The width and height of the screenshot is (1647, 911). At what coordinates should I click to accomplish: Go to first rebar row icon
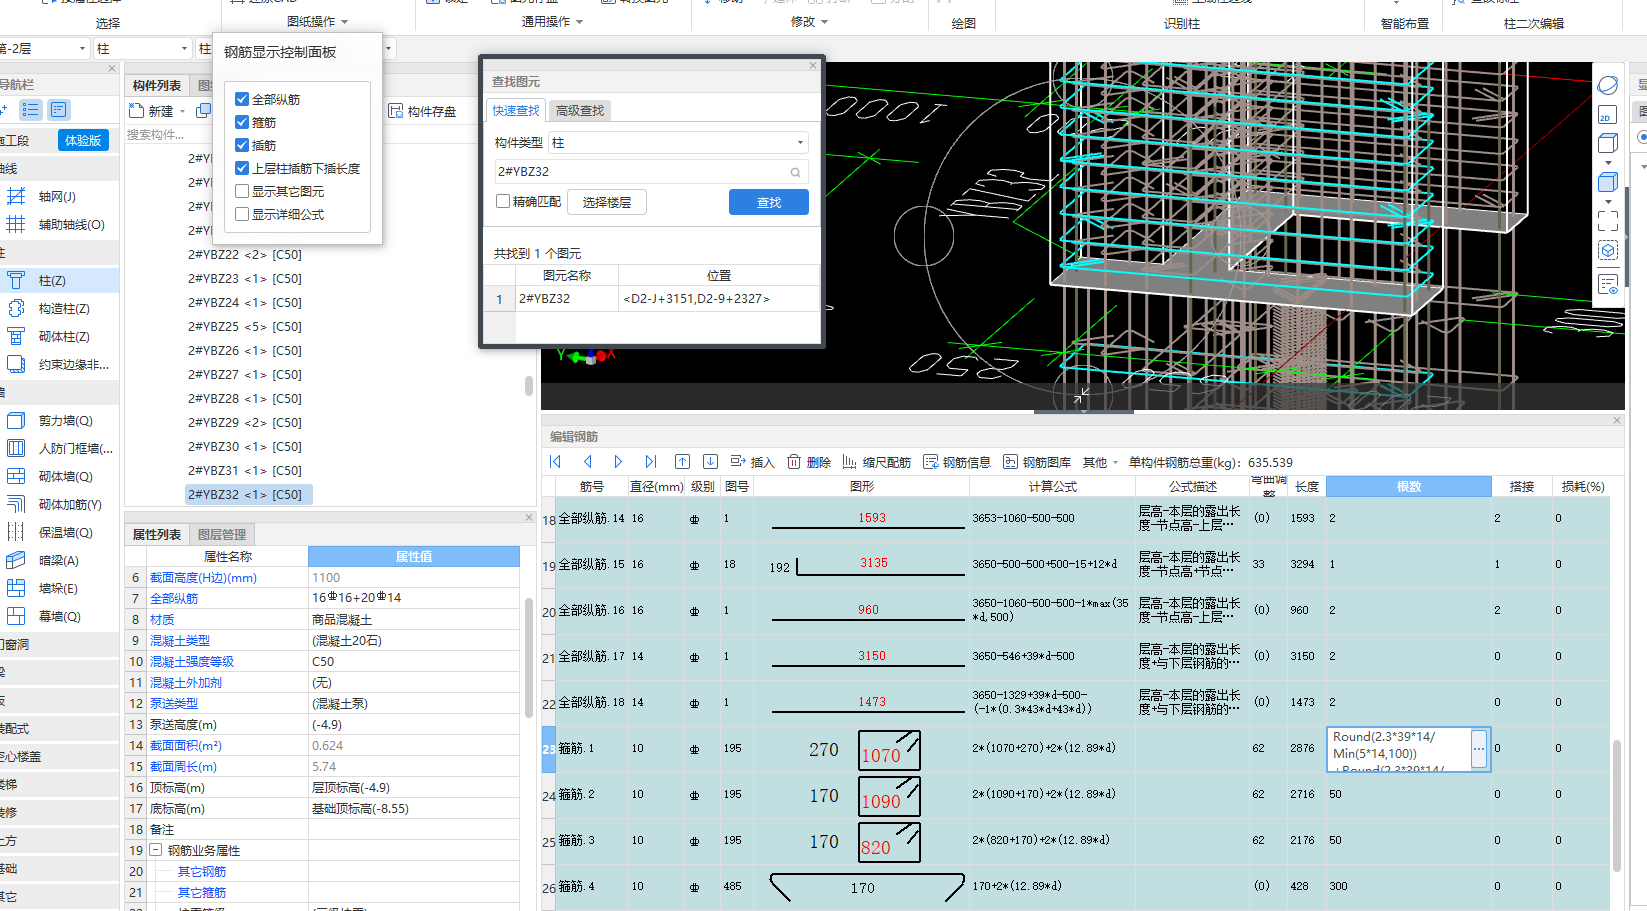pyautogui.click(x=556, y=462)
